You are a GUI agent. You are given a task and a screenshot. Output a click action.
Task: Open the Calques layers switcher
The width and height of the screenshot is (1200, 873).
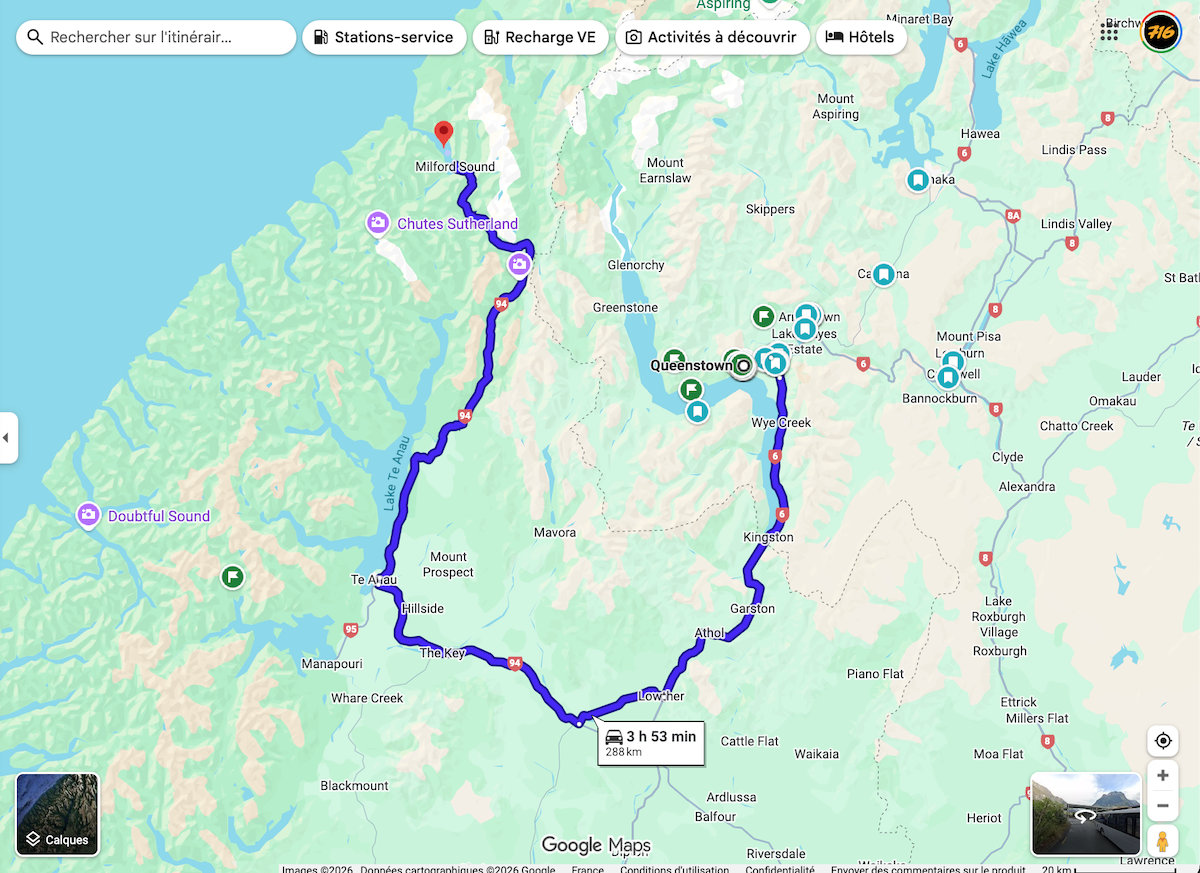click(x=57, y=815)
